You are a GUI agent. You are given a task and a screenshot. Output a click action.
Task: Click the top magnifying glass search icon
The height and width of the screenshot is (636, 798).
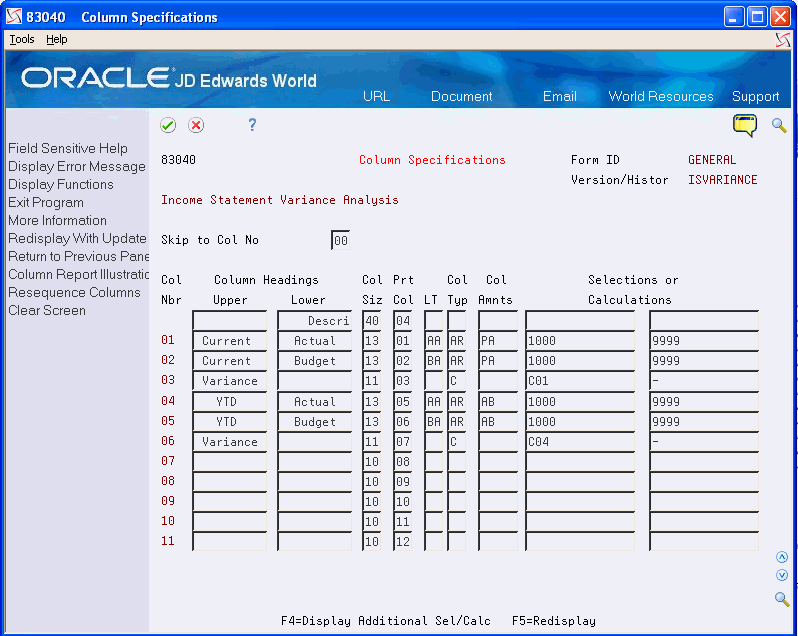[x=779, y=125]
